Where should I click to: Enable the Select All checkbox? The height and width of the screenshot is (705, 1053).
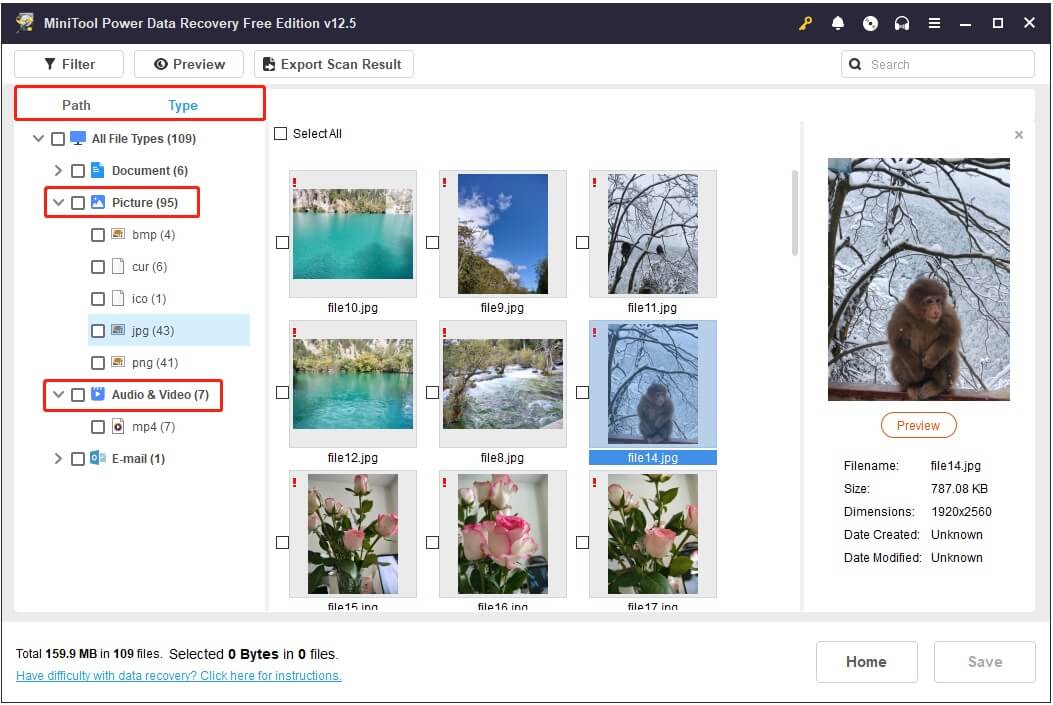point(281,133)
